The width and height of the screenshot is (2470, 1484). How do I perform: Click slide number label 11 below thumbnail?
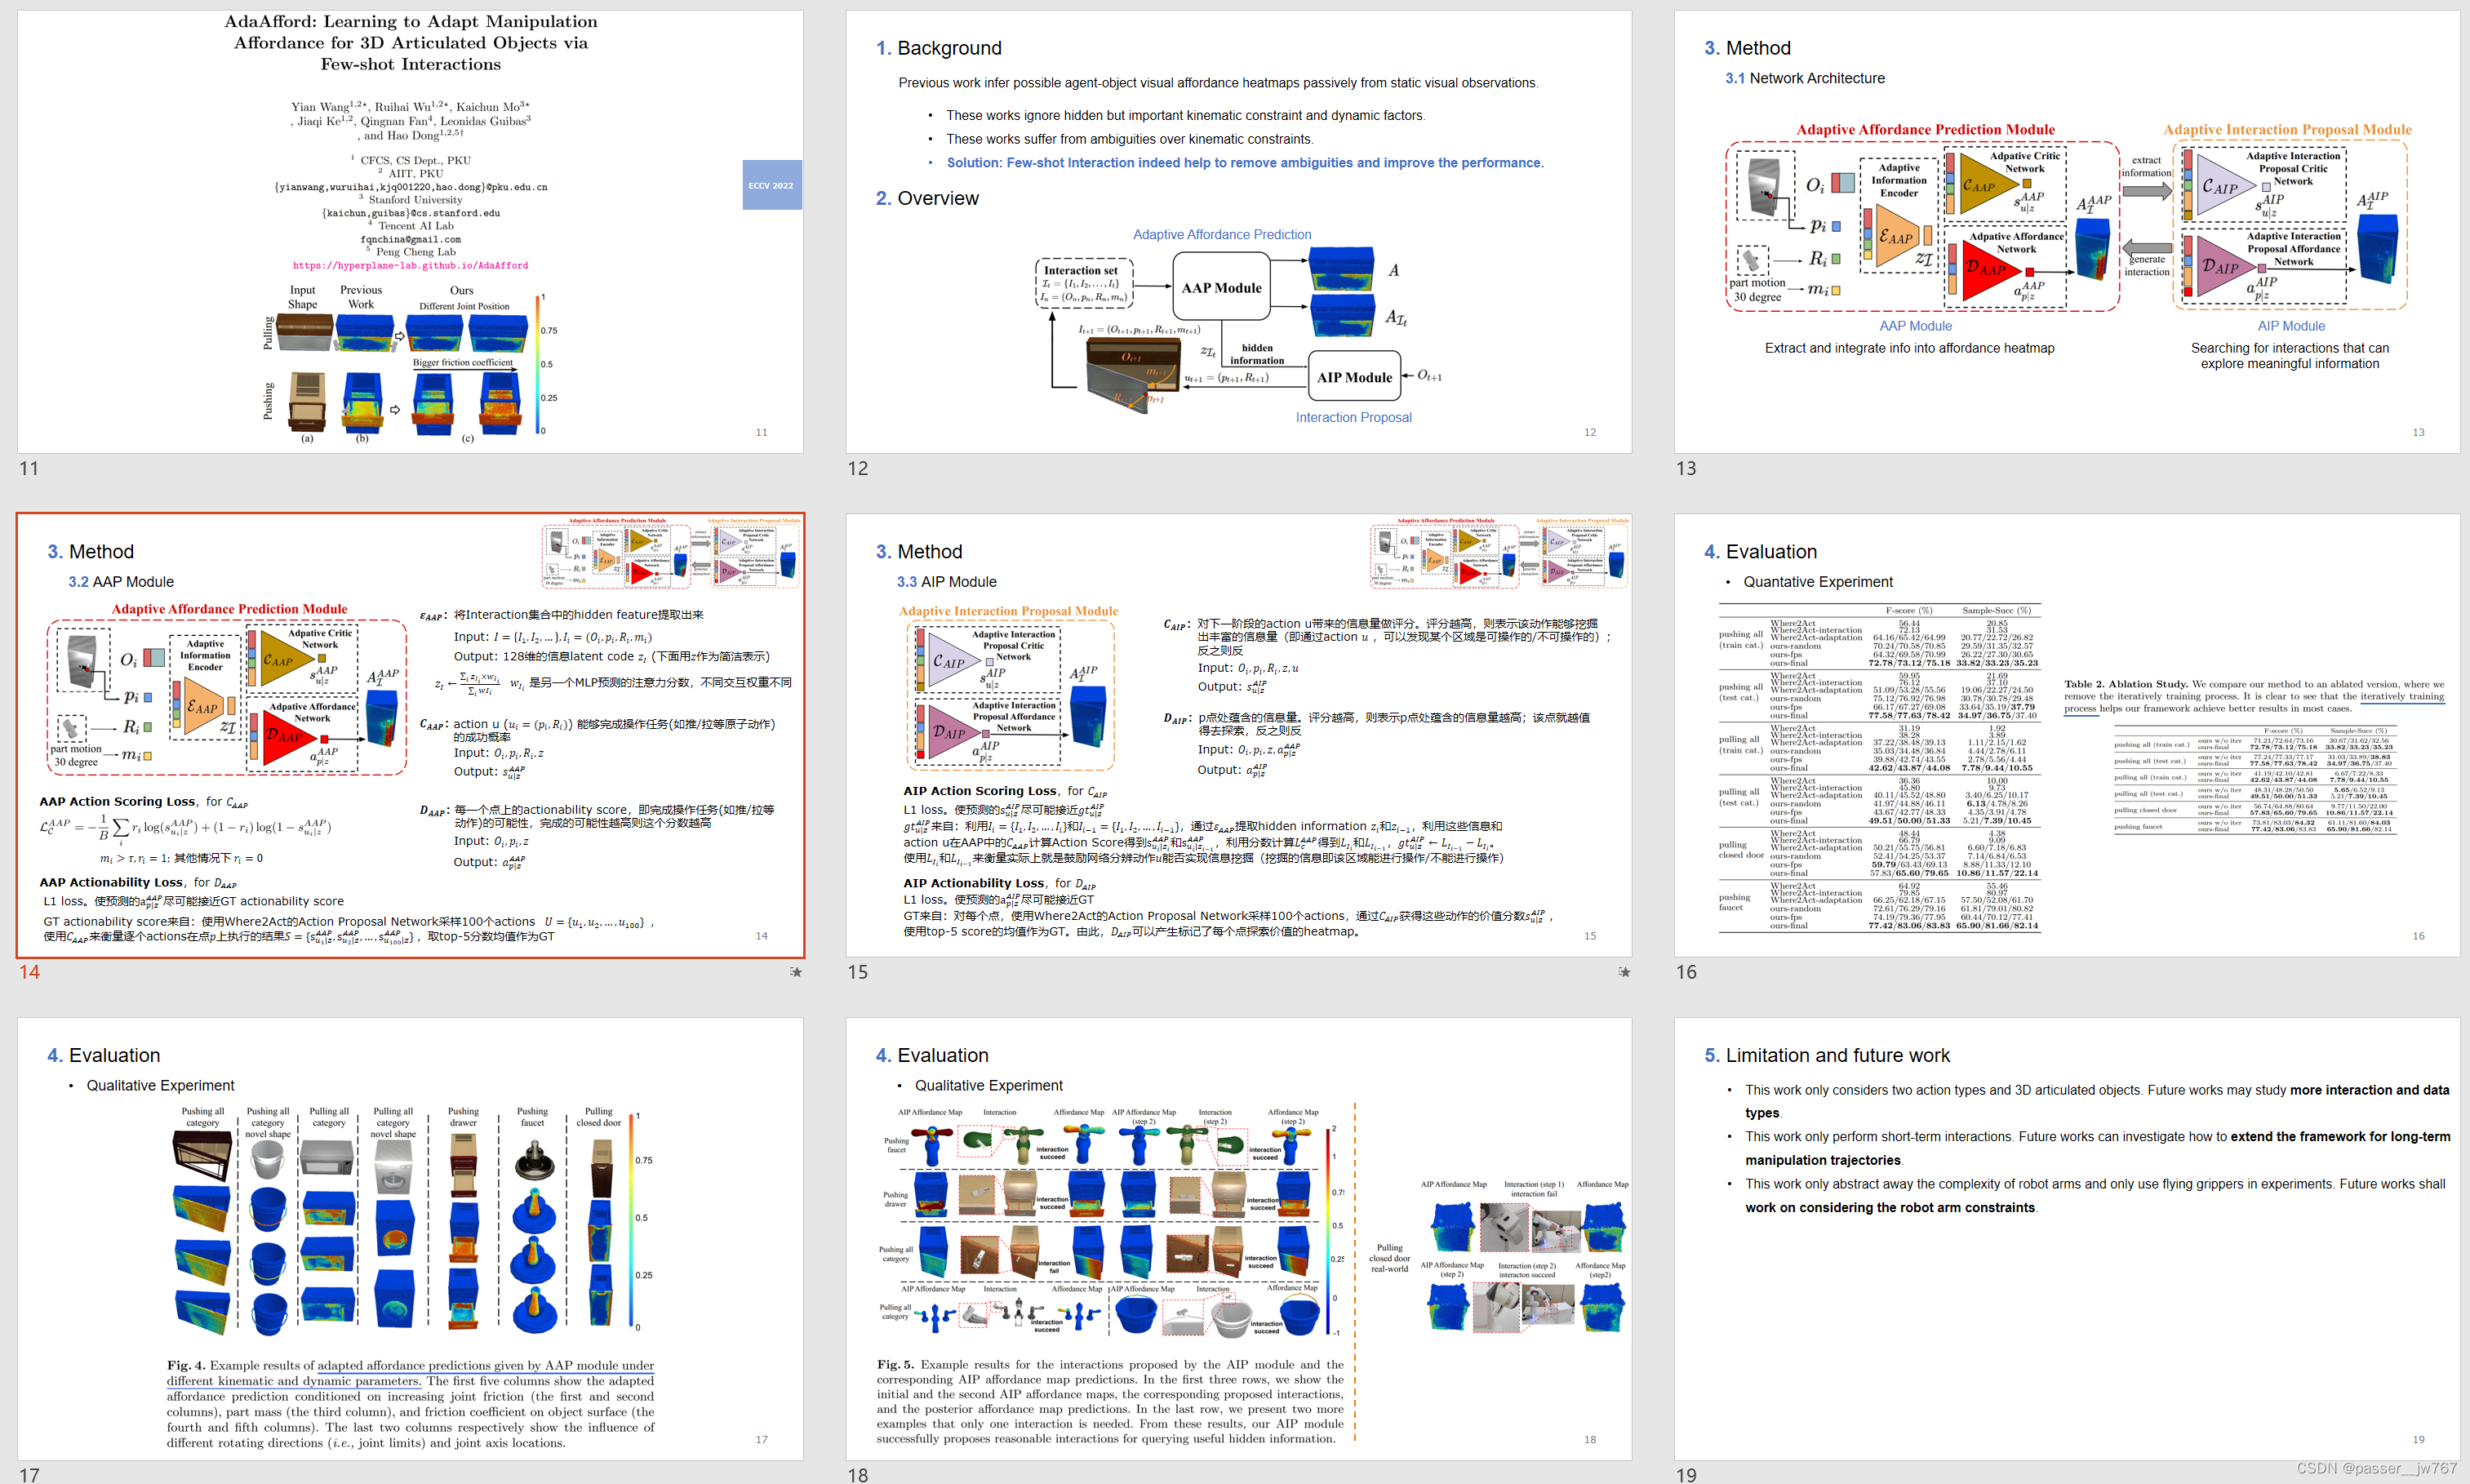point(29,468)
